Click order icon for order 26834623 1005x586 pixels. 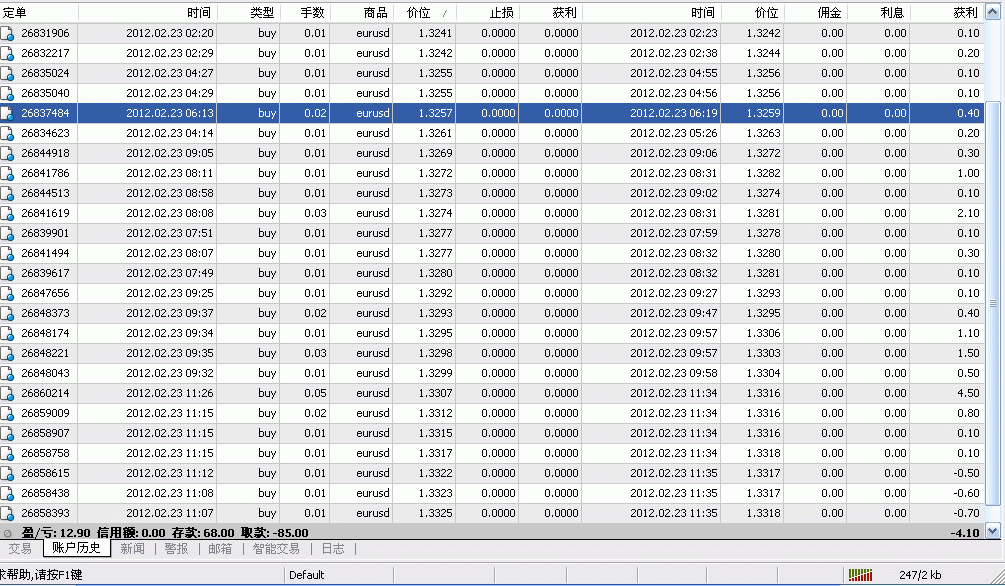click(x=7, y=133)
